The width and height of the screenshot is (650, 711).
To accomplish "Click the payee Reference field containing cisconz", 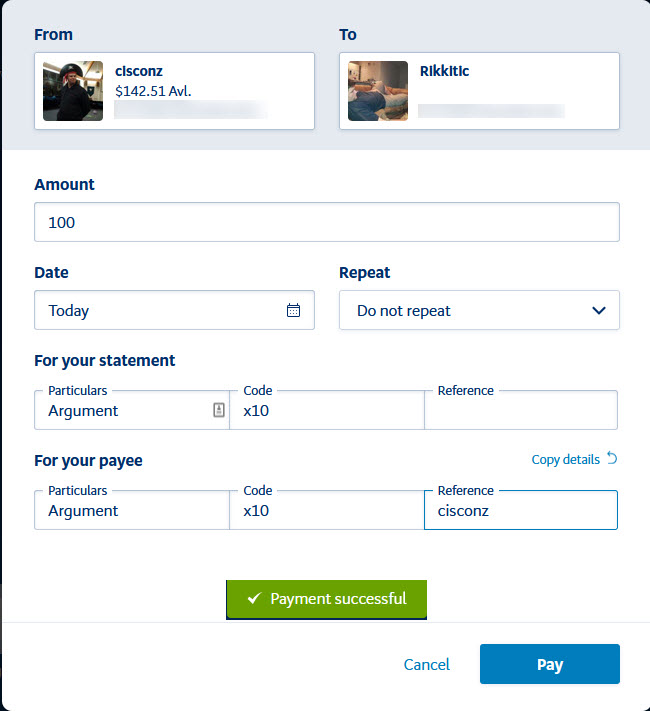I will click(x=520, y=511).
